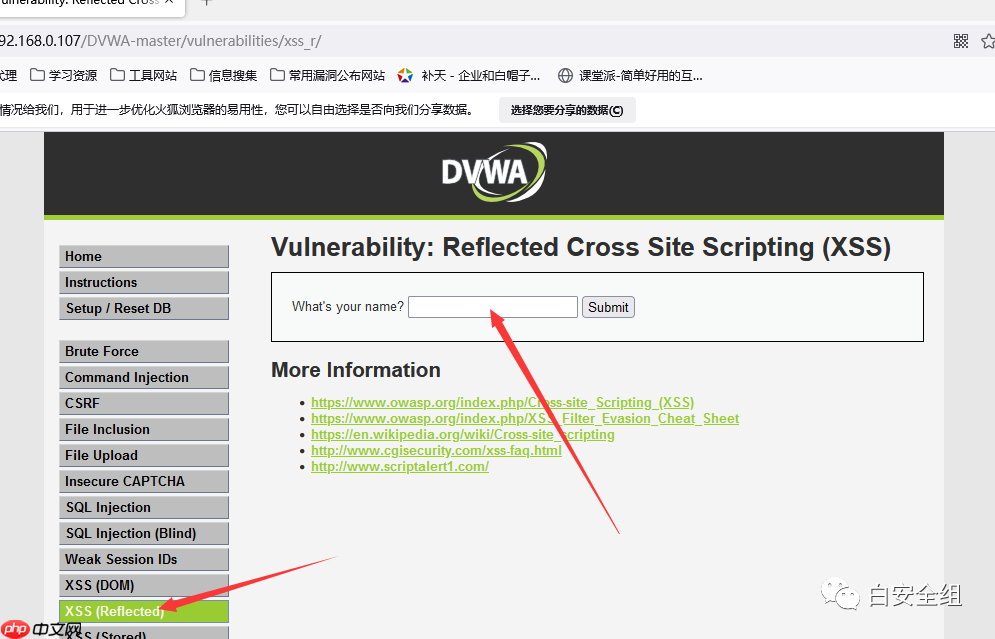This screenshot has width=995, height=639.
Task: Go to Home in the sidebar
Action: coord(144,256)
